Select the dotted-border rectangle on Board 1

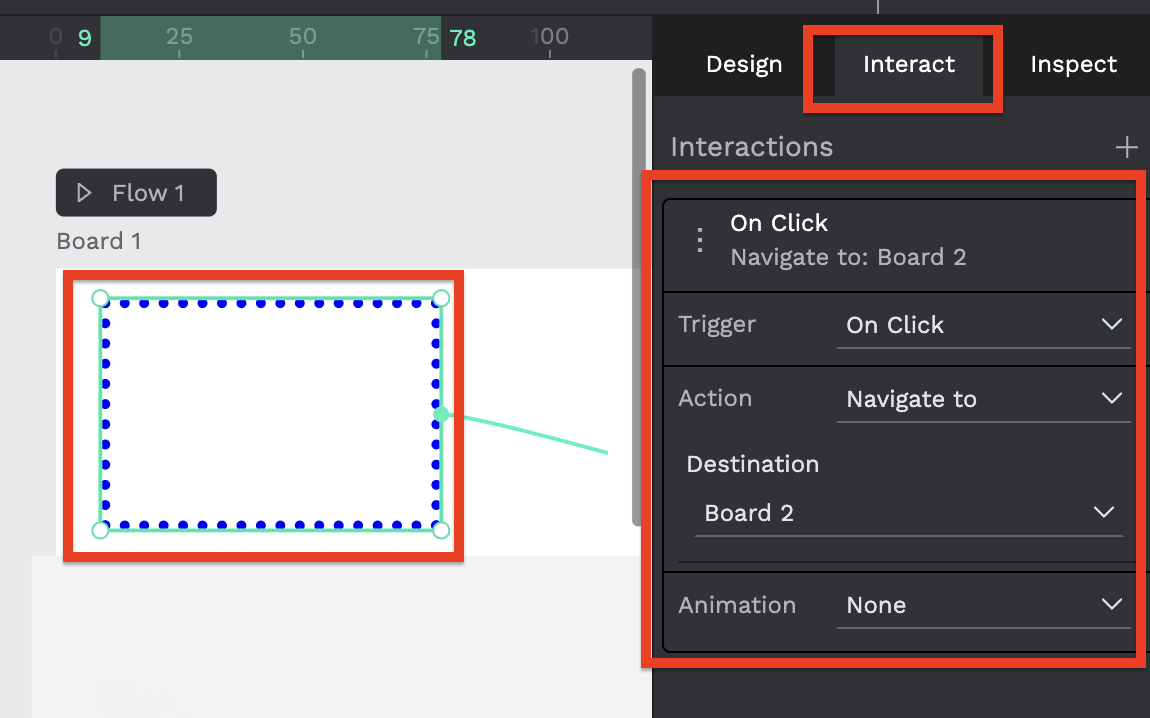click(x=271, y=414)
